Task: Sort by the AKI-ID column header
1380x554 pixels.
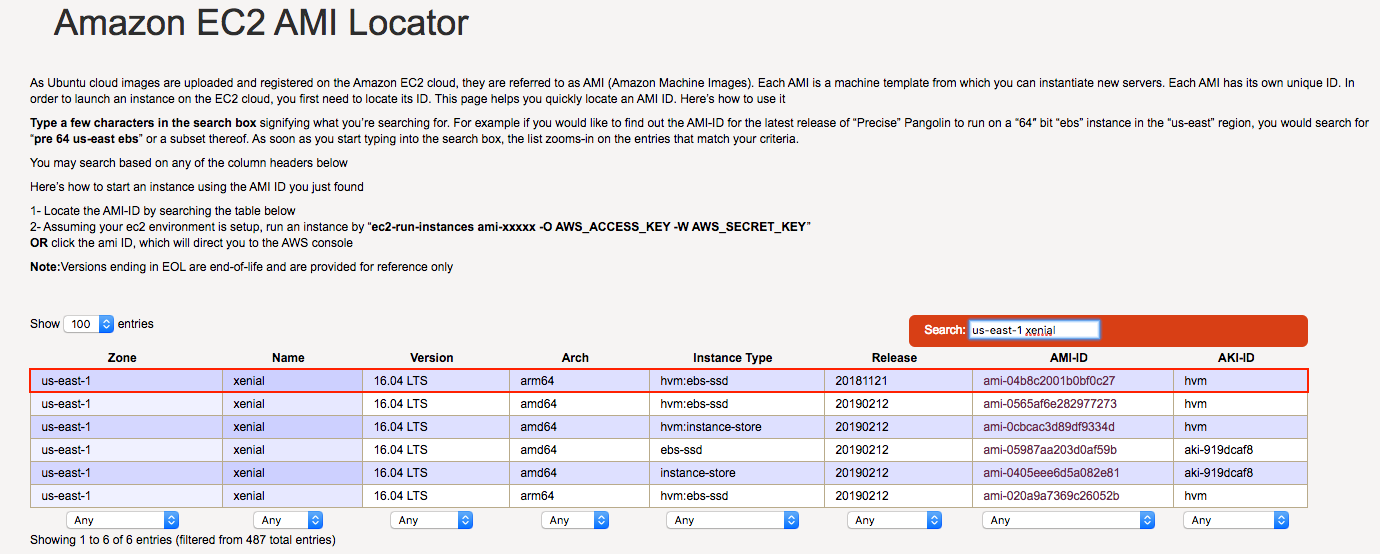Action: [x=1237, y=357]
